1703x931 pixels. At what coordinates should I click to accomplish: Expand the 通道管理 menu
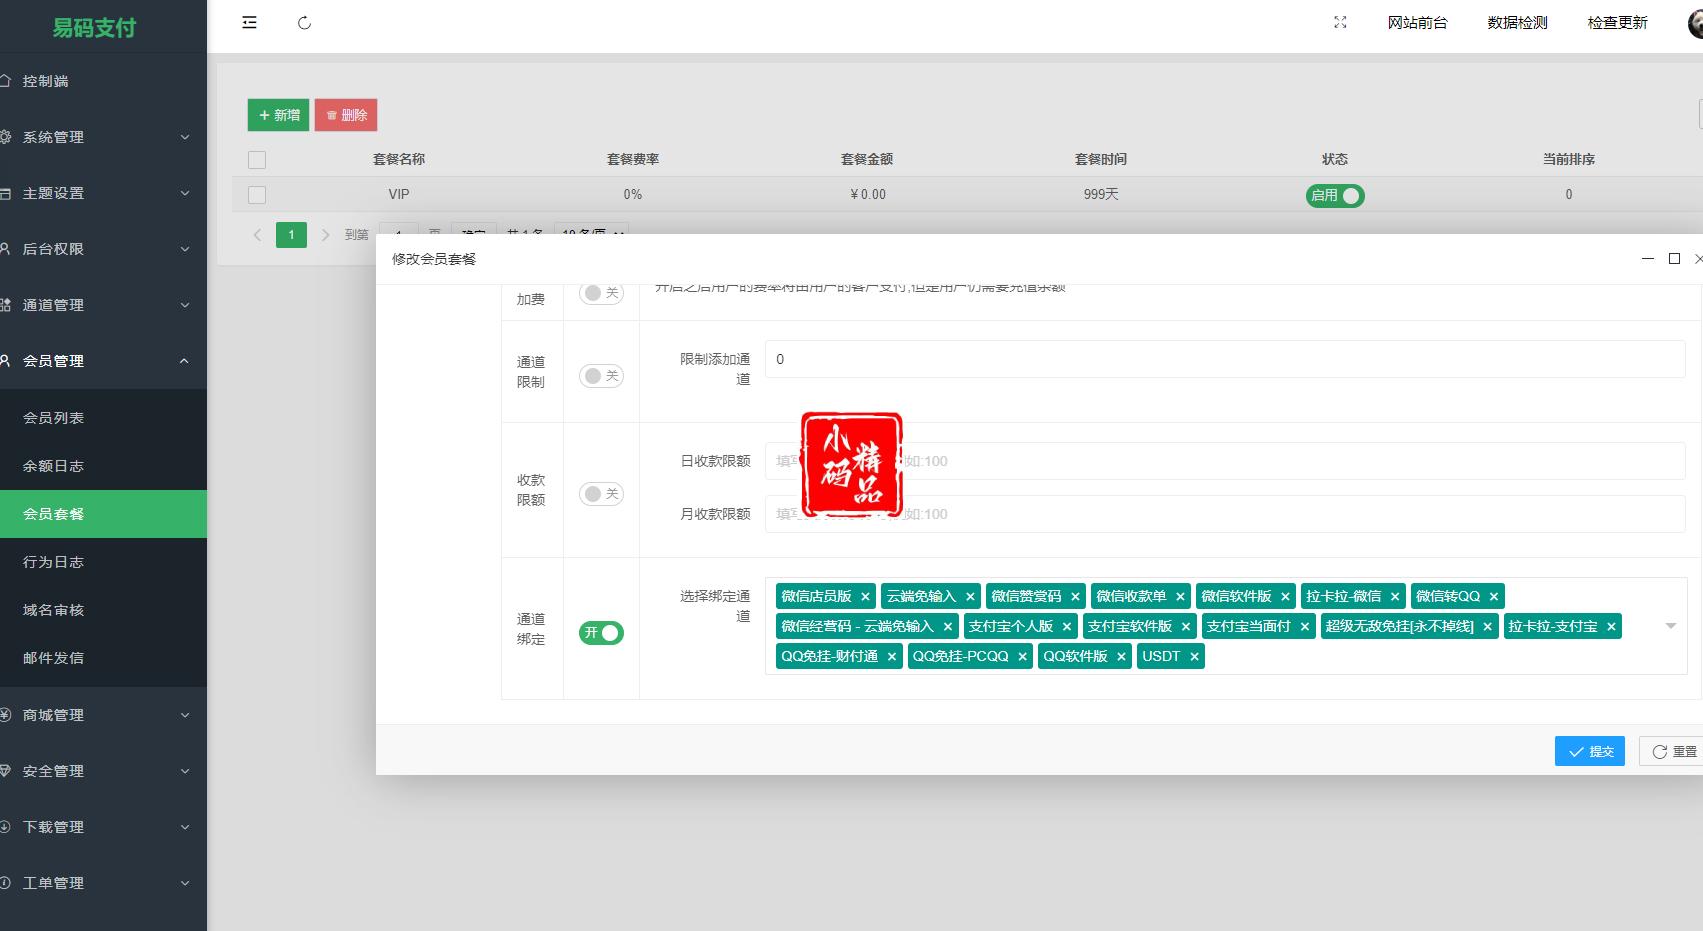pos(103,305)
